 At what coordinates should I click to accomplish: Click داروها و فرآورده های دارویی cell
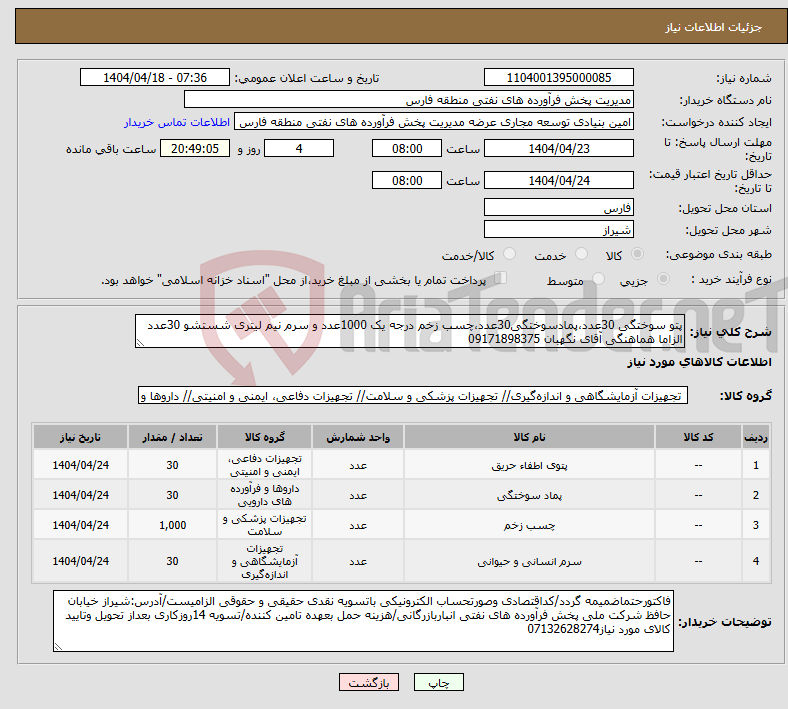click(x=264, y=495)
